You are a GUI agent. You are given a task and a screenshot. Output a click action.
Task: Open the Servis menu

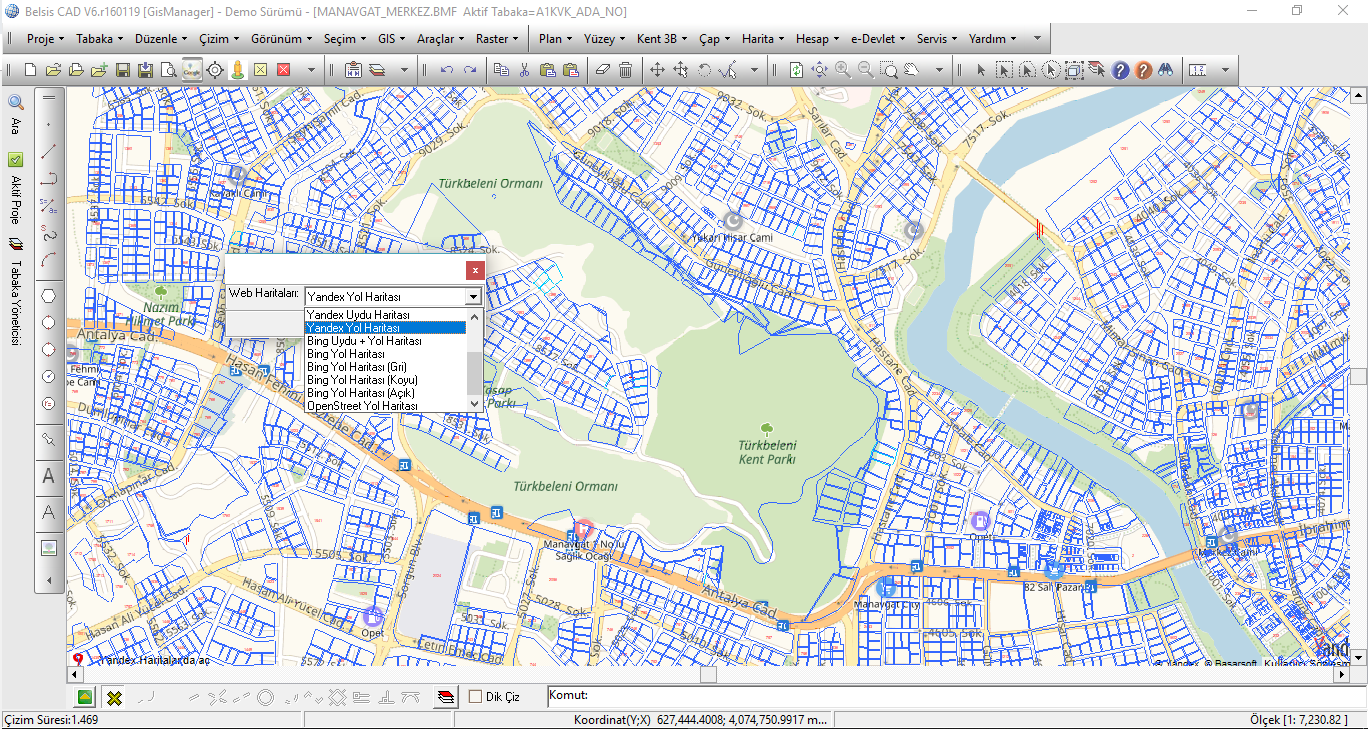coord(937,39)
